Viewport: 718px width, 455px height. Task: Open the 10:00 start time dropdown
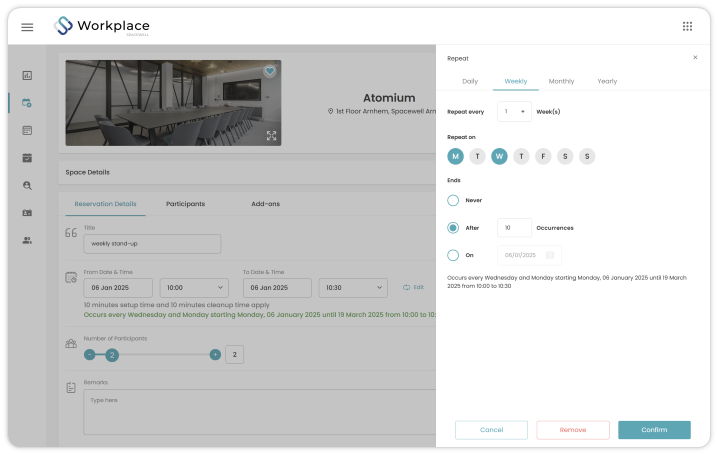click(194, 287)
